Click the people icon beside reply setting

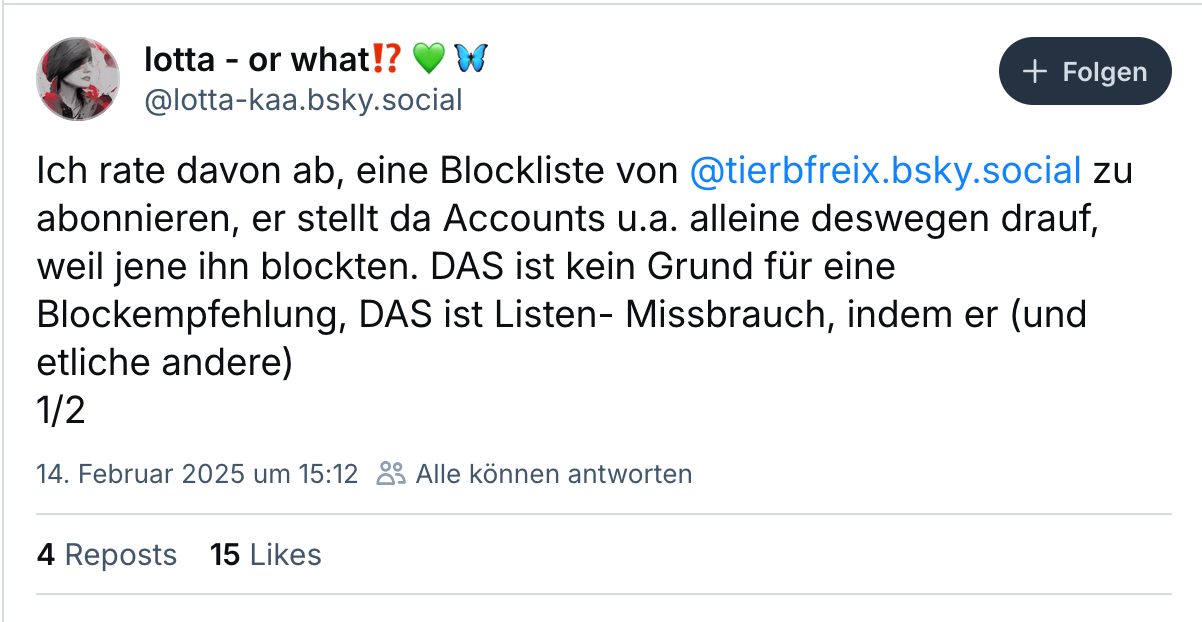[390, 473]
